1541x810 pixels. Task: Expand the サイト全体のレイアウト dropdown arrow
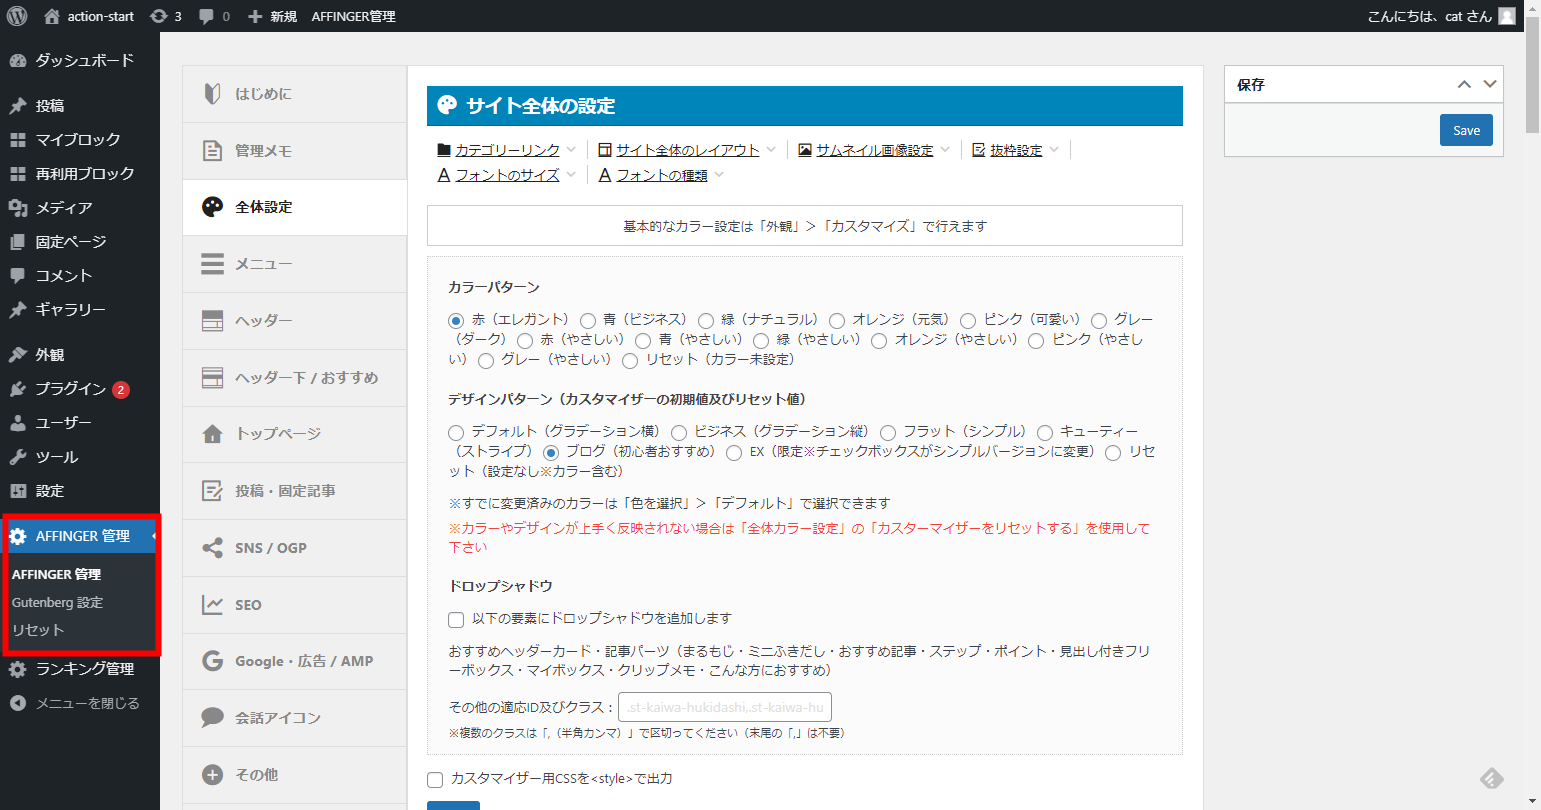(771, 150)
